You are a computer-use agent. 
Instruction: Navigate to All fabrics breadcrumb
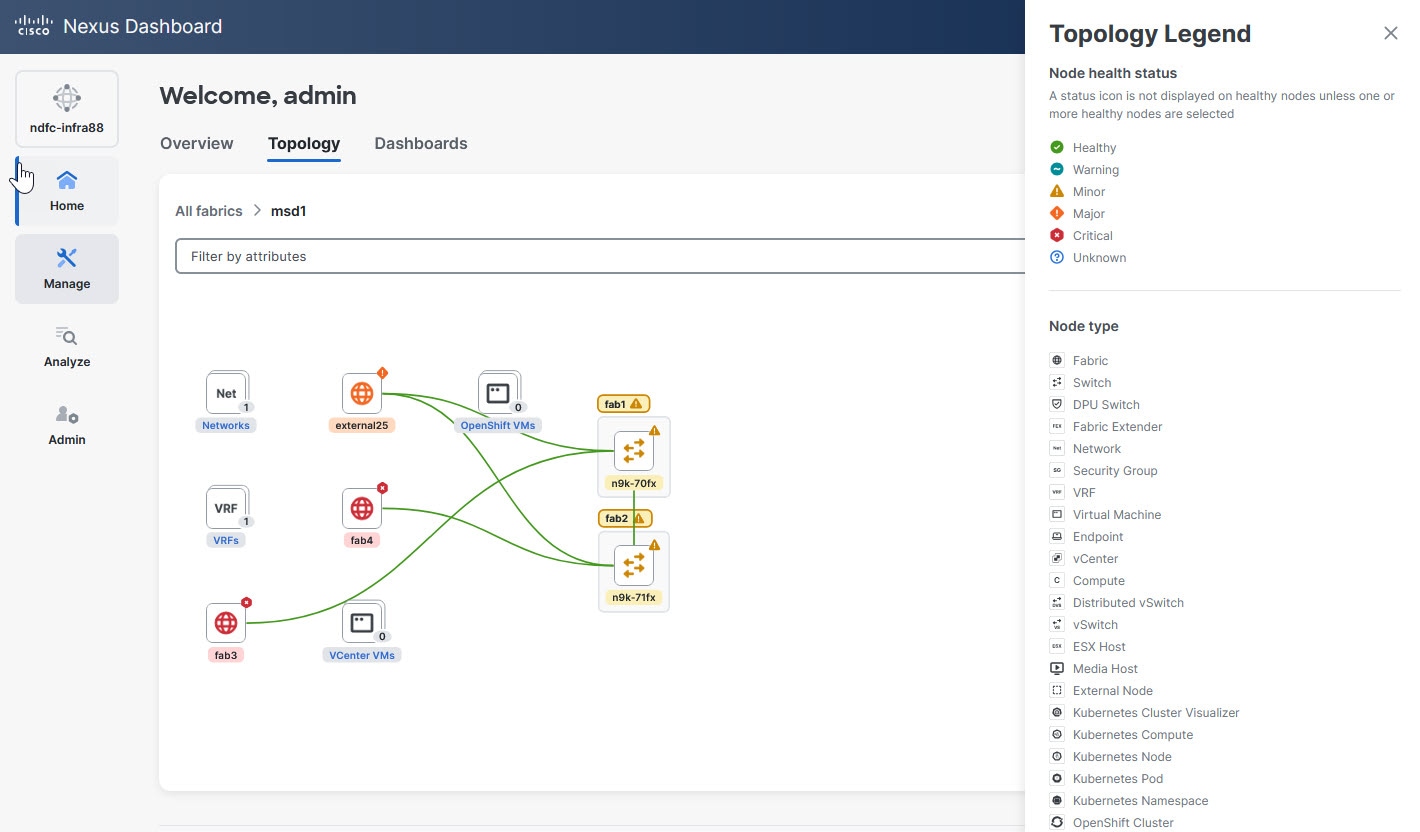(x=209, y=211)
